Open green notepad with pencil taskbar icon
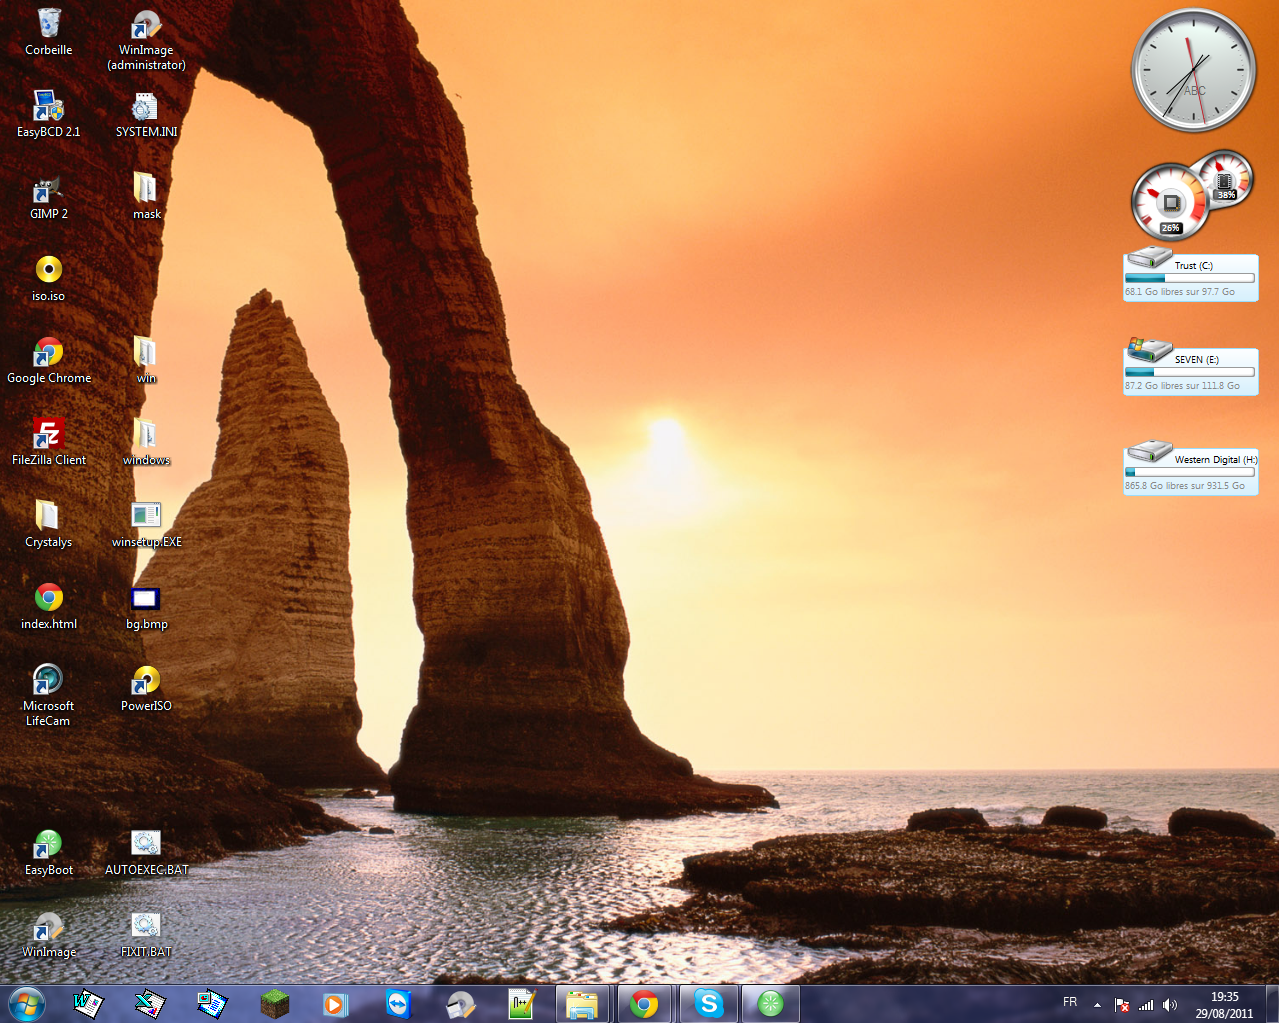The image size is (1279, 1023). [522, 1003]
